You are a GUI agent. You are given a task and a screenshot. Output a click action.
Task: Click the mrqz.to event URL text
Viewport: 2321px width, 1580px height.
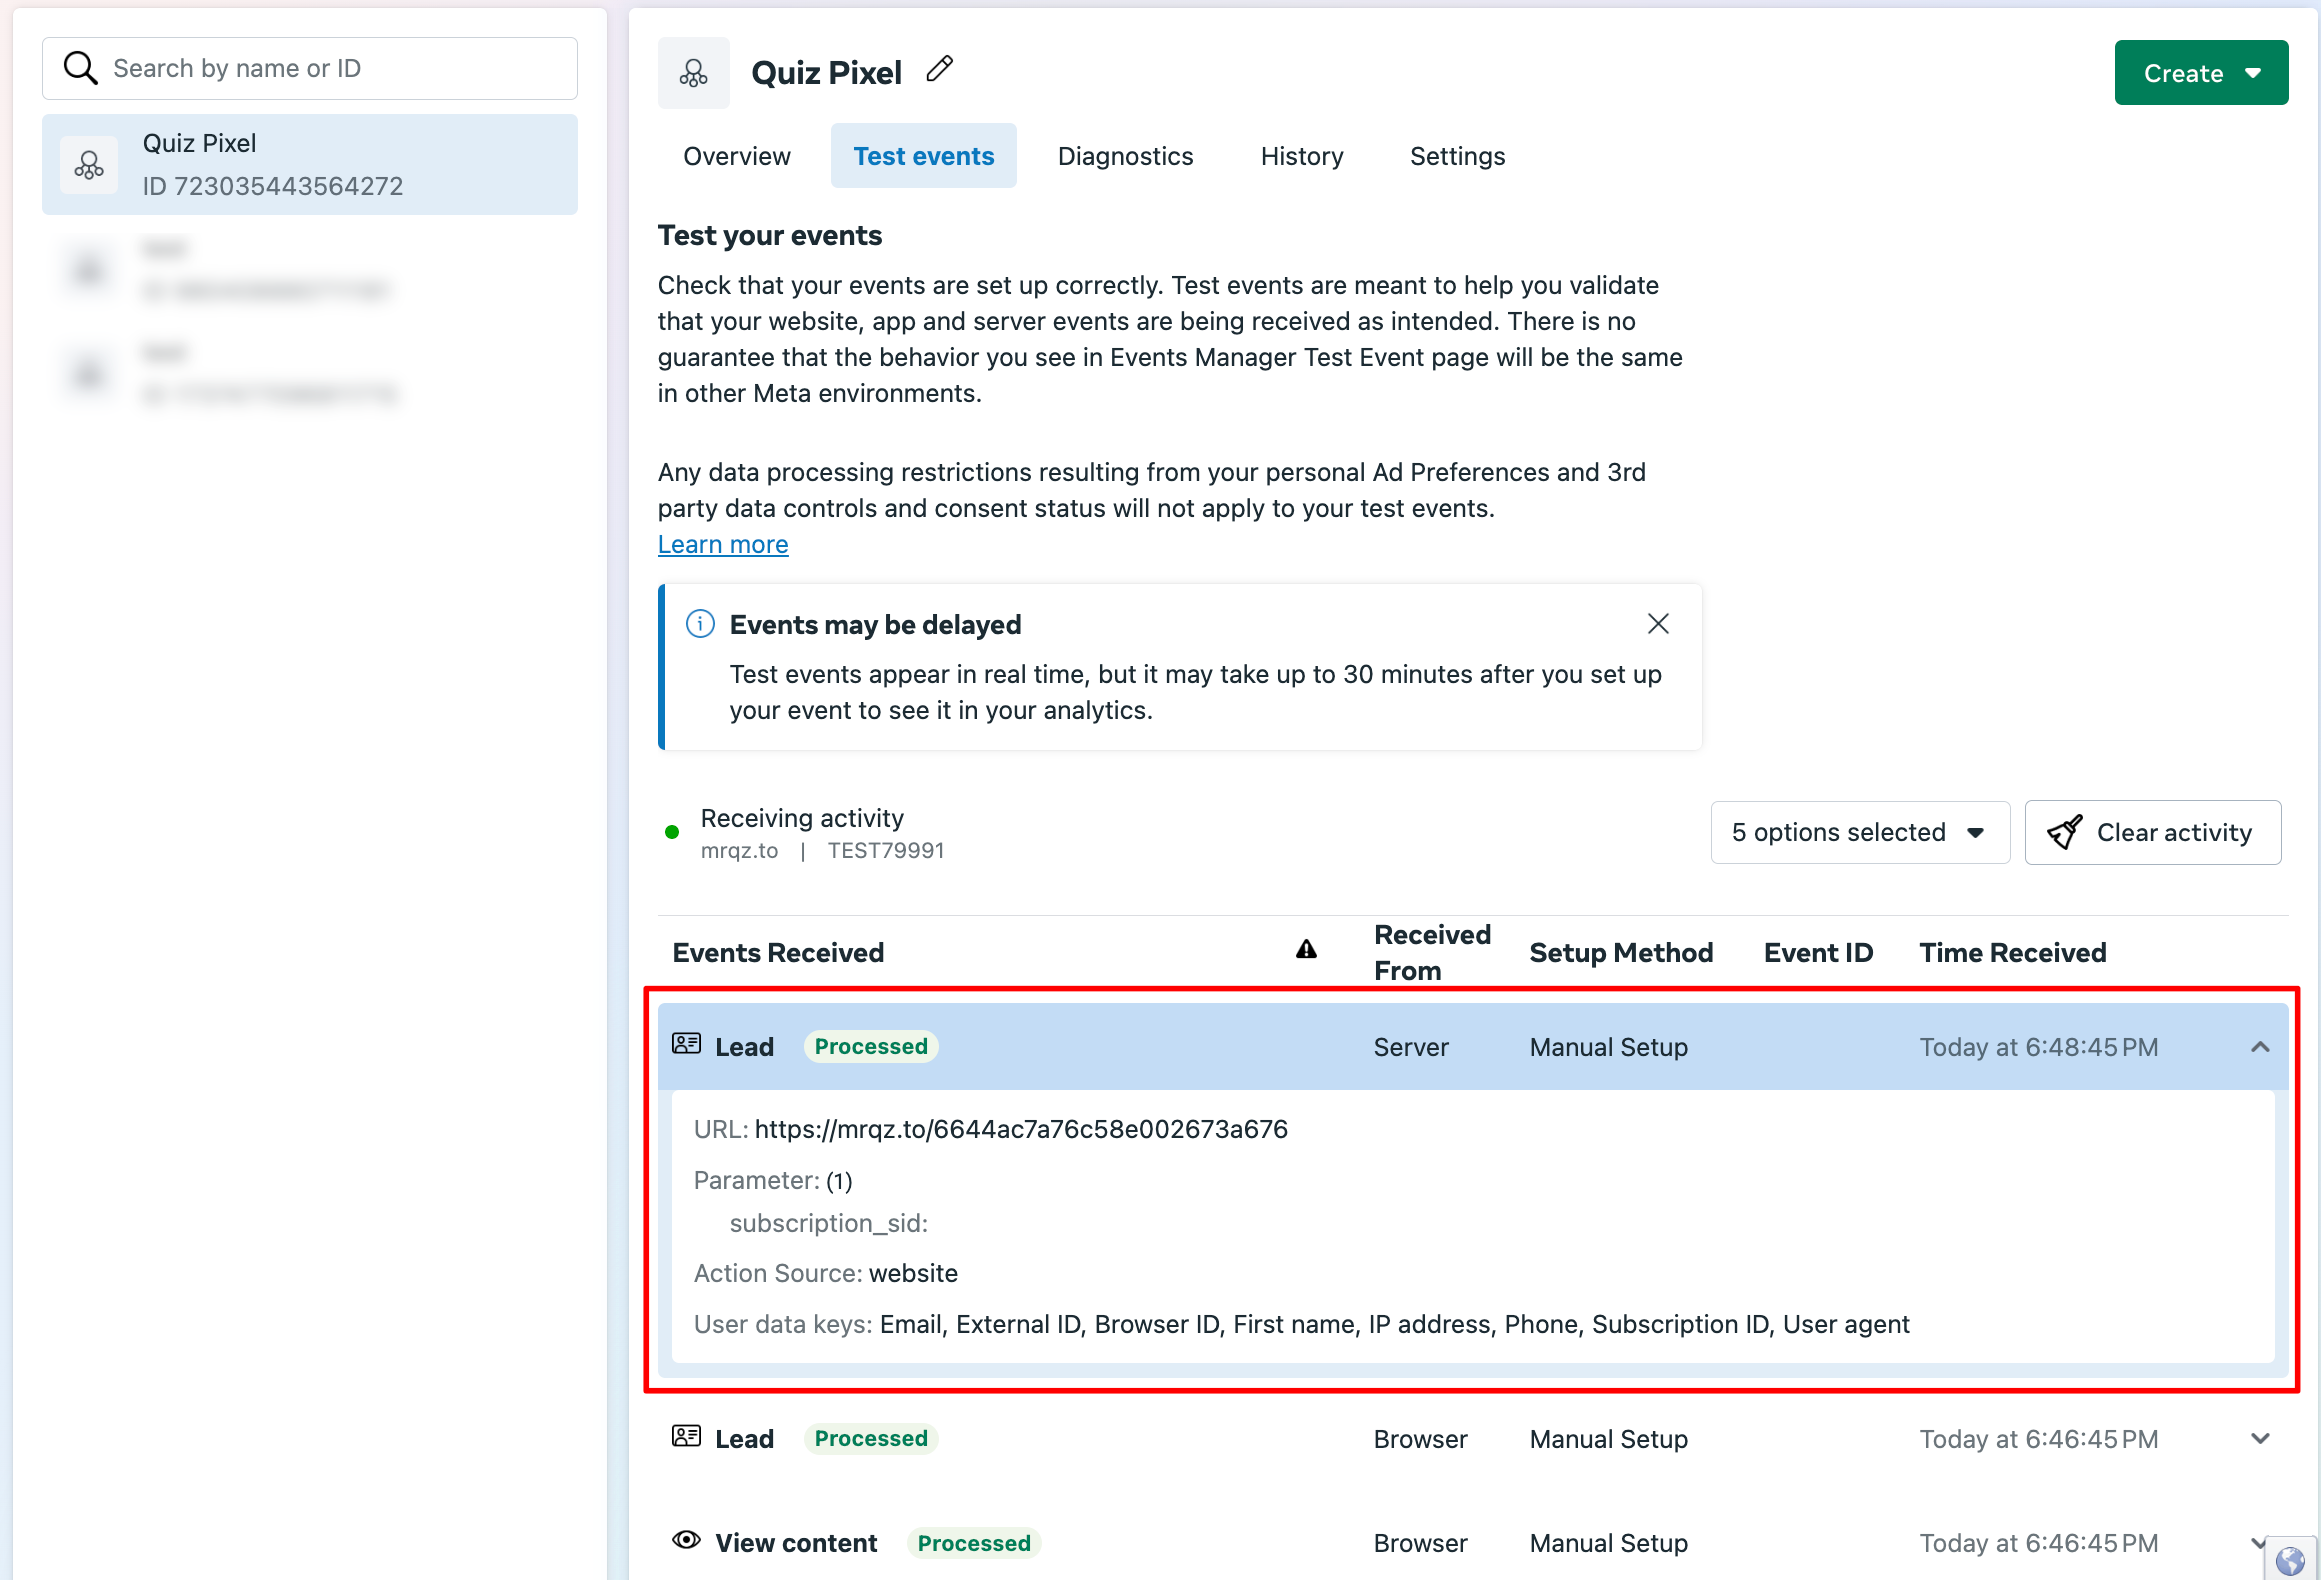(x=1021, y=1130)
